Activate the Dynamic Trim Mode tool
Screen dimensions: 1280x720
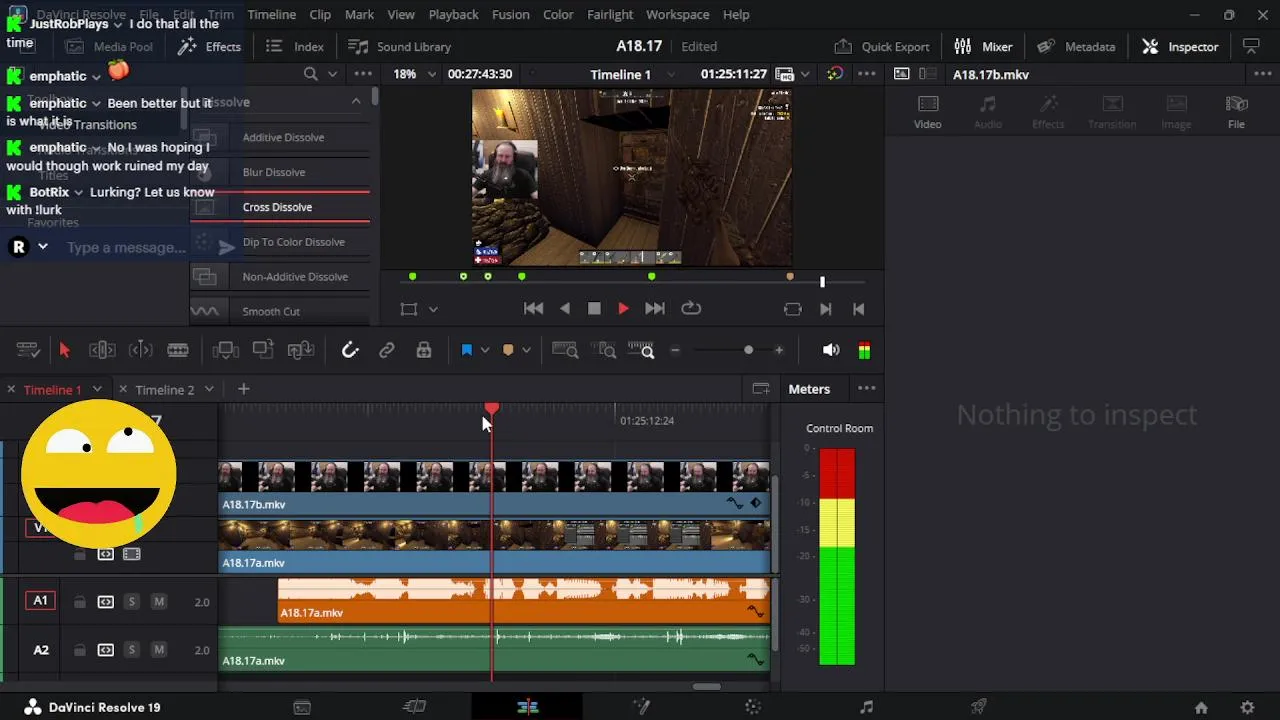[x=141, y=350]
